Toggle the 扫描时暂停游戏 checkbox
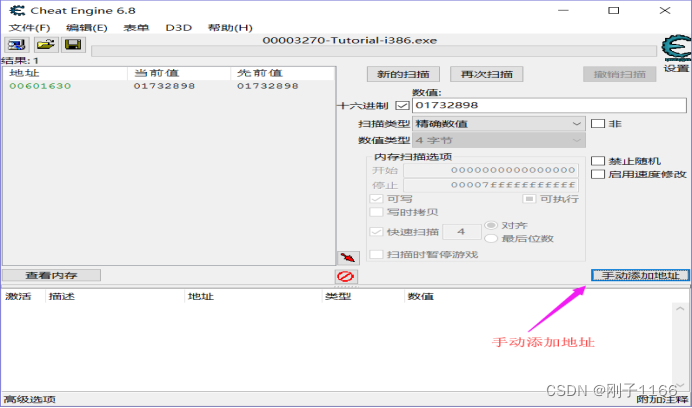 [376, 254]
